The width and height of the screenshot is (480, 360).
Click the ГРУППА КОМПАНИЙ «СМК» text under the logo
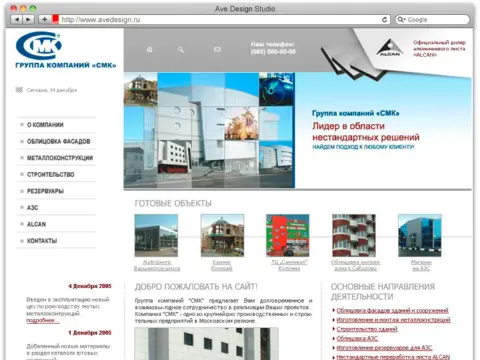click(66, 65)
